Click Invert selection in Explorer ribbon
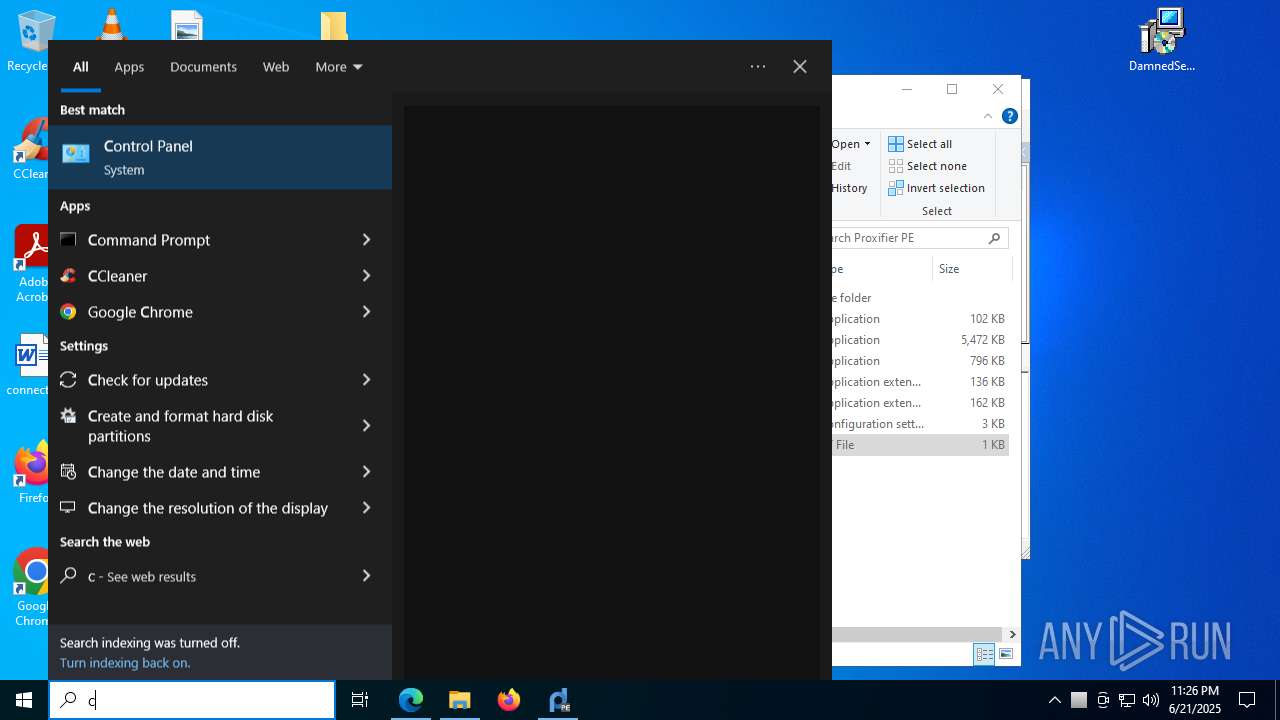Image resolution: width=1280 pixels, height=720 pixels. click(x=936, y=188)
